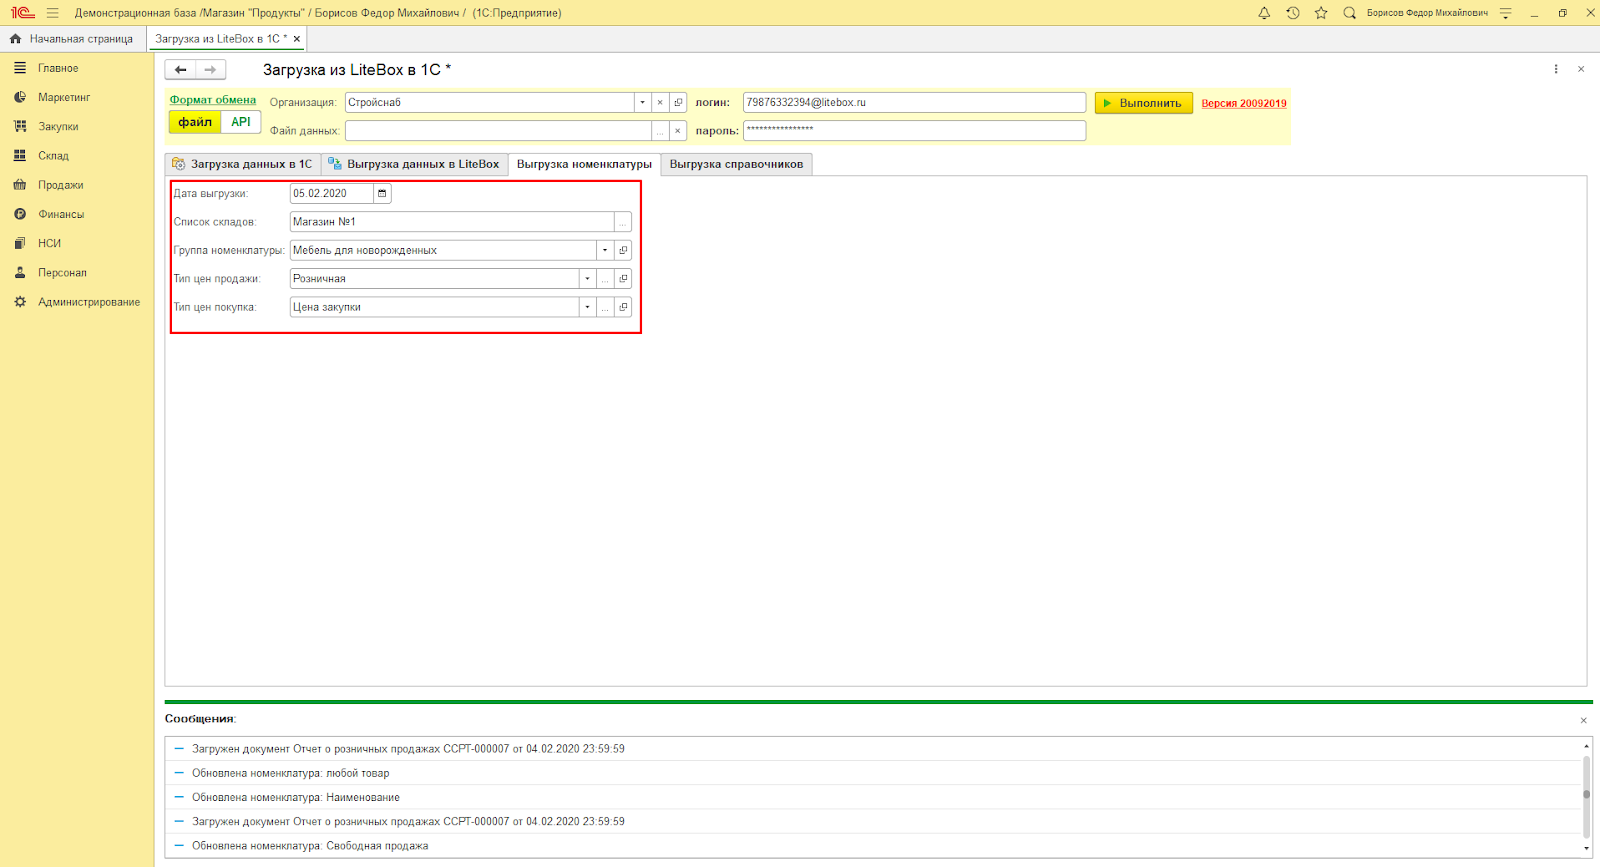Expand the Тип цен покупка dropdown
Screen dimensions: 1600x867
(587, 307)
